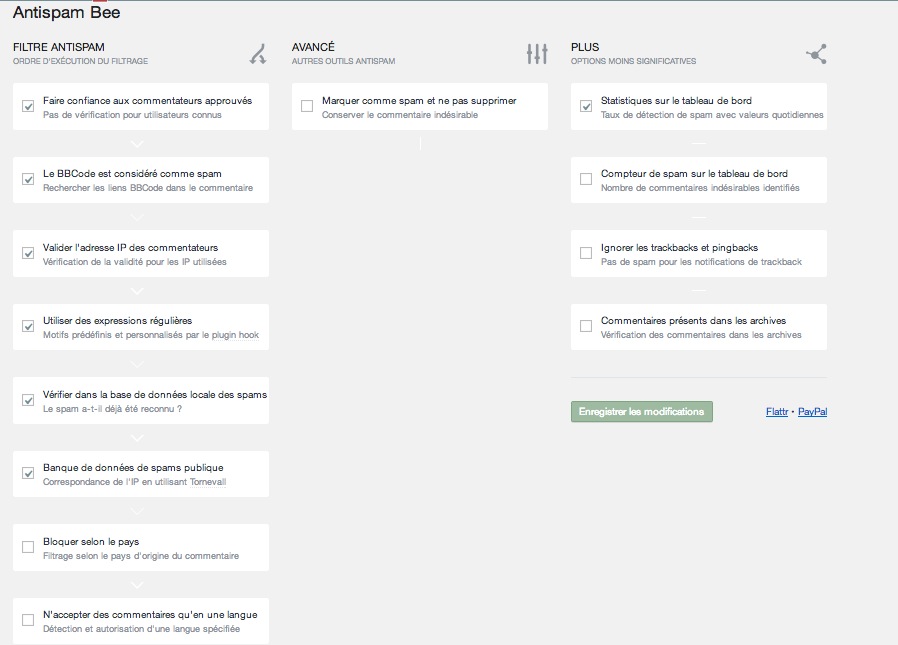Enable 'Bloquer selon le pays' option
The image size is (898, 645).
point(28,547)
